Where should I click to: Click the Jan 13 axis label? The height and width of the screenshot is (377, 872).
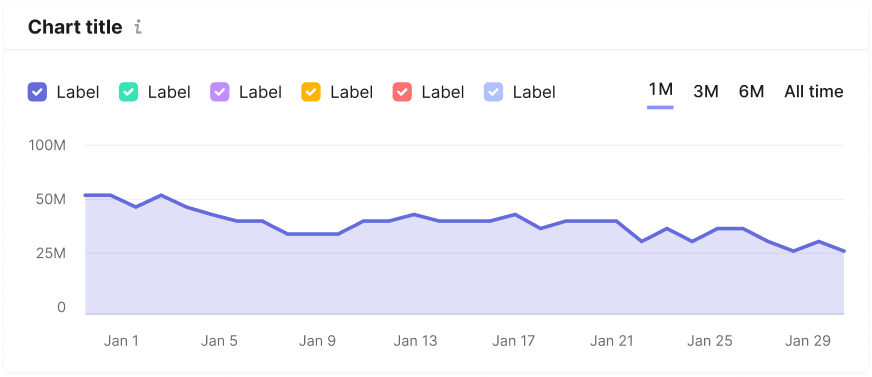pyautogui.click(x=415, y=341)
